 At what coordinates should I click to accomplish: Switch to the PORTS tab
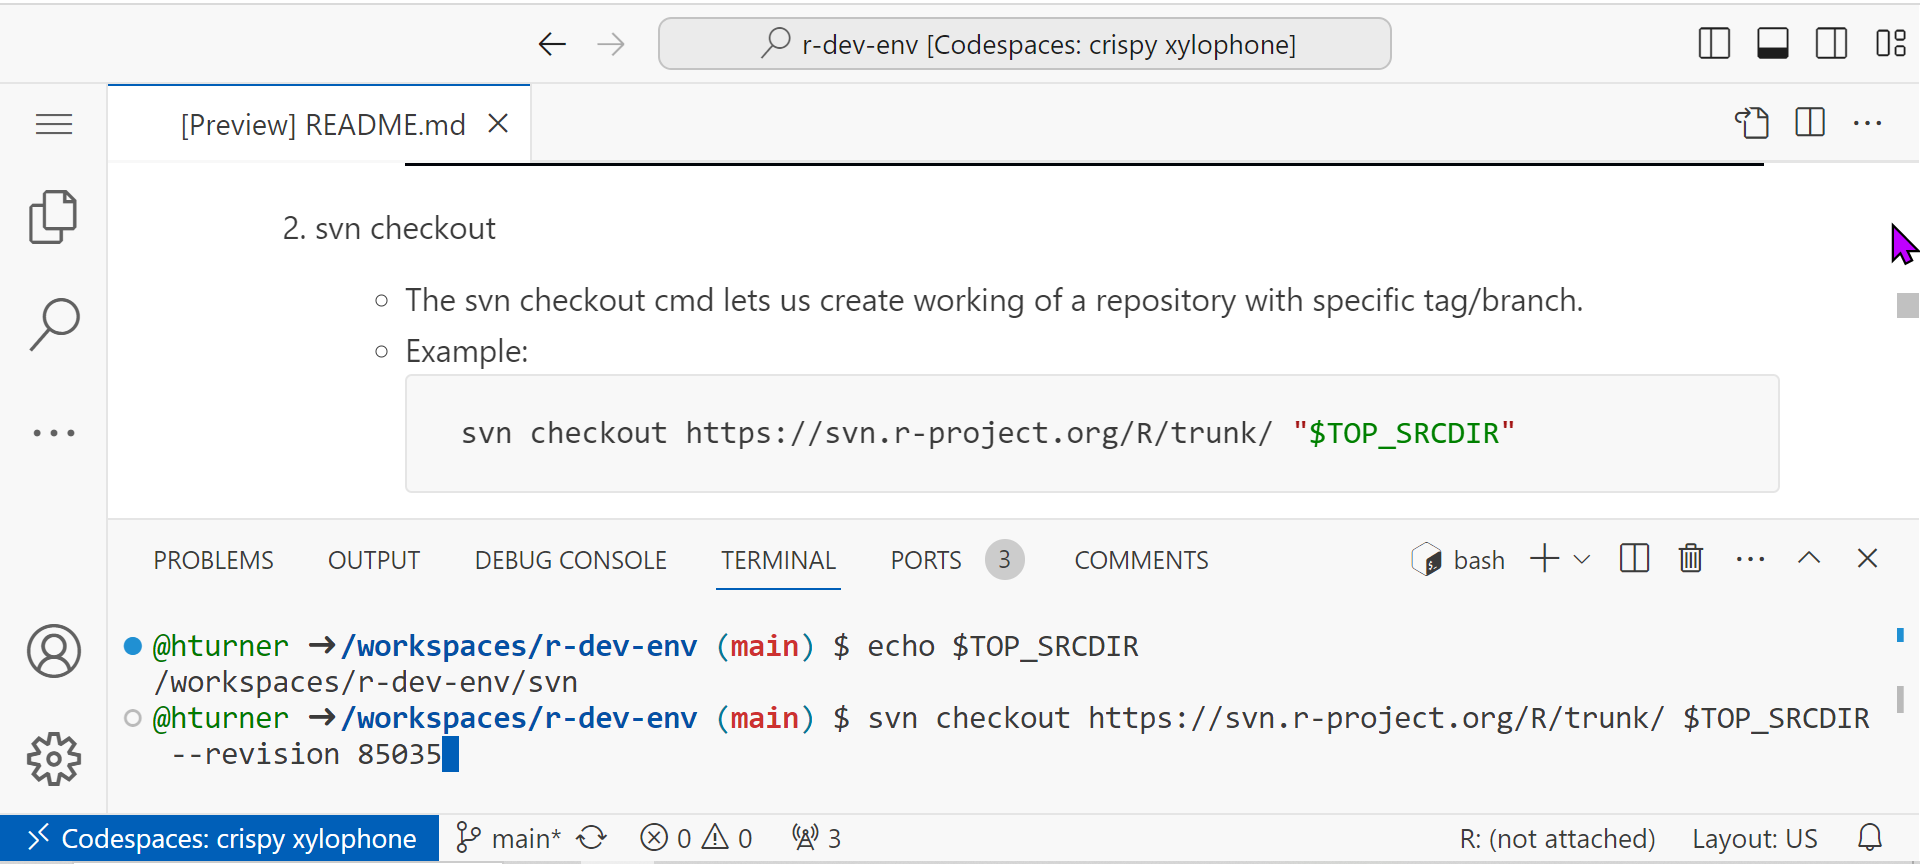tap(926, 560)
